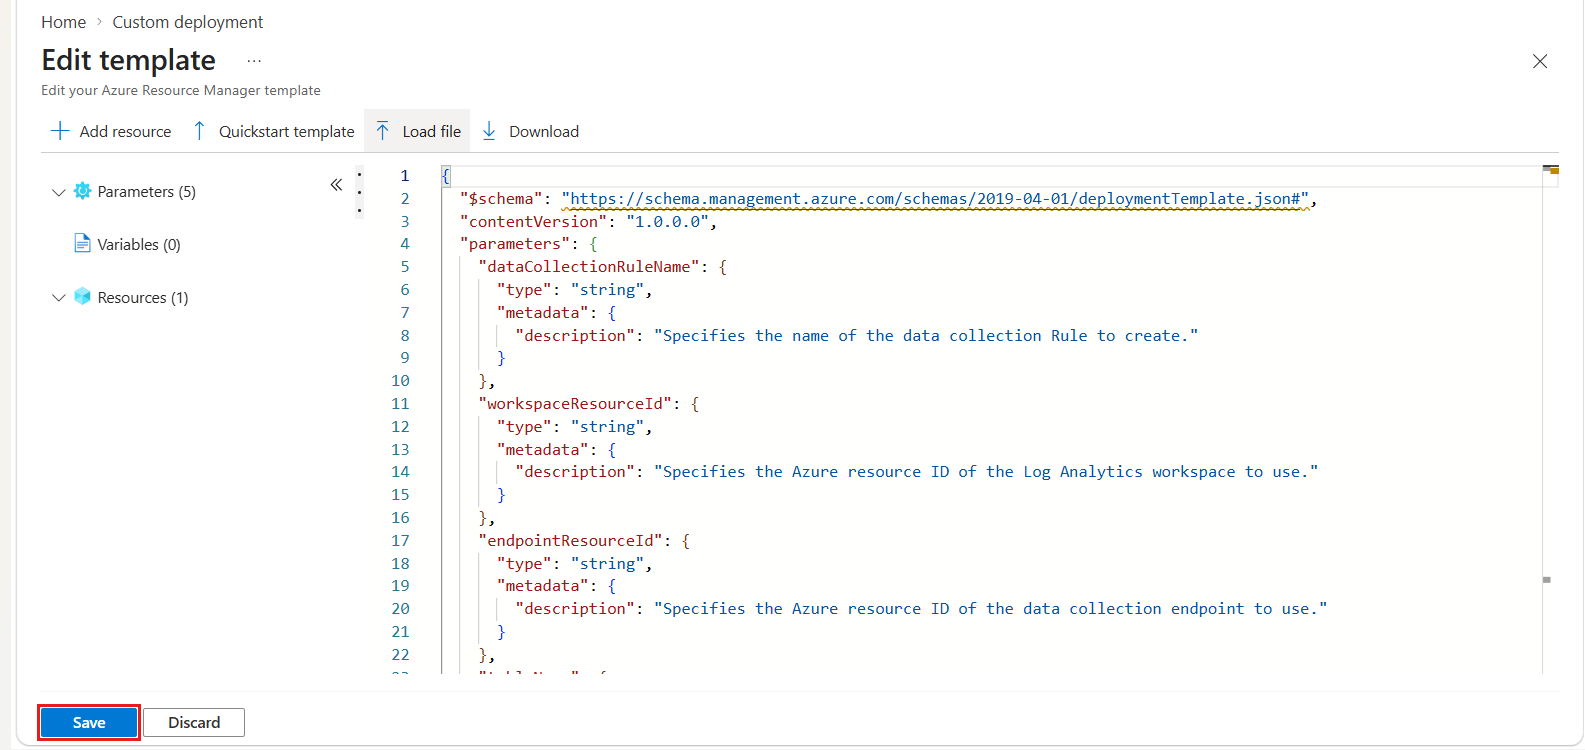This screenshot has width=1585, height=750.
Task: Click the "1.0.0.0" version value
Action: pyautogui.click(x=668, y=222)
